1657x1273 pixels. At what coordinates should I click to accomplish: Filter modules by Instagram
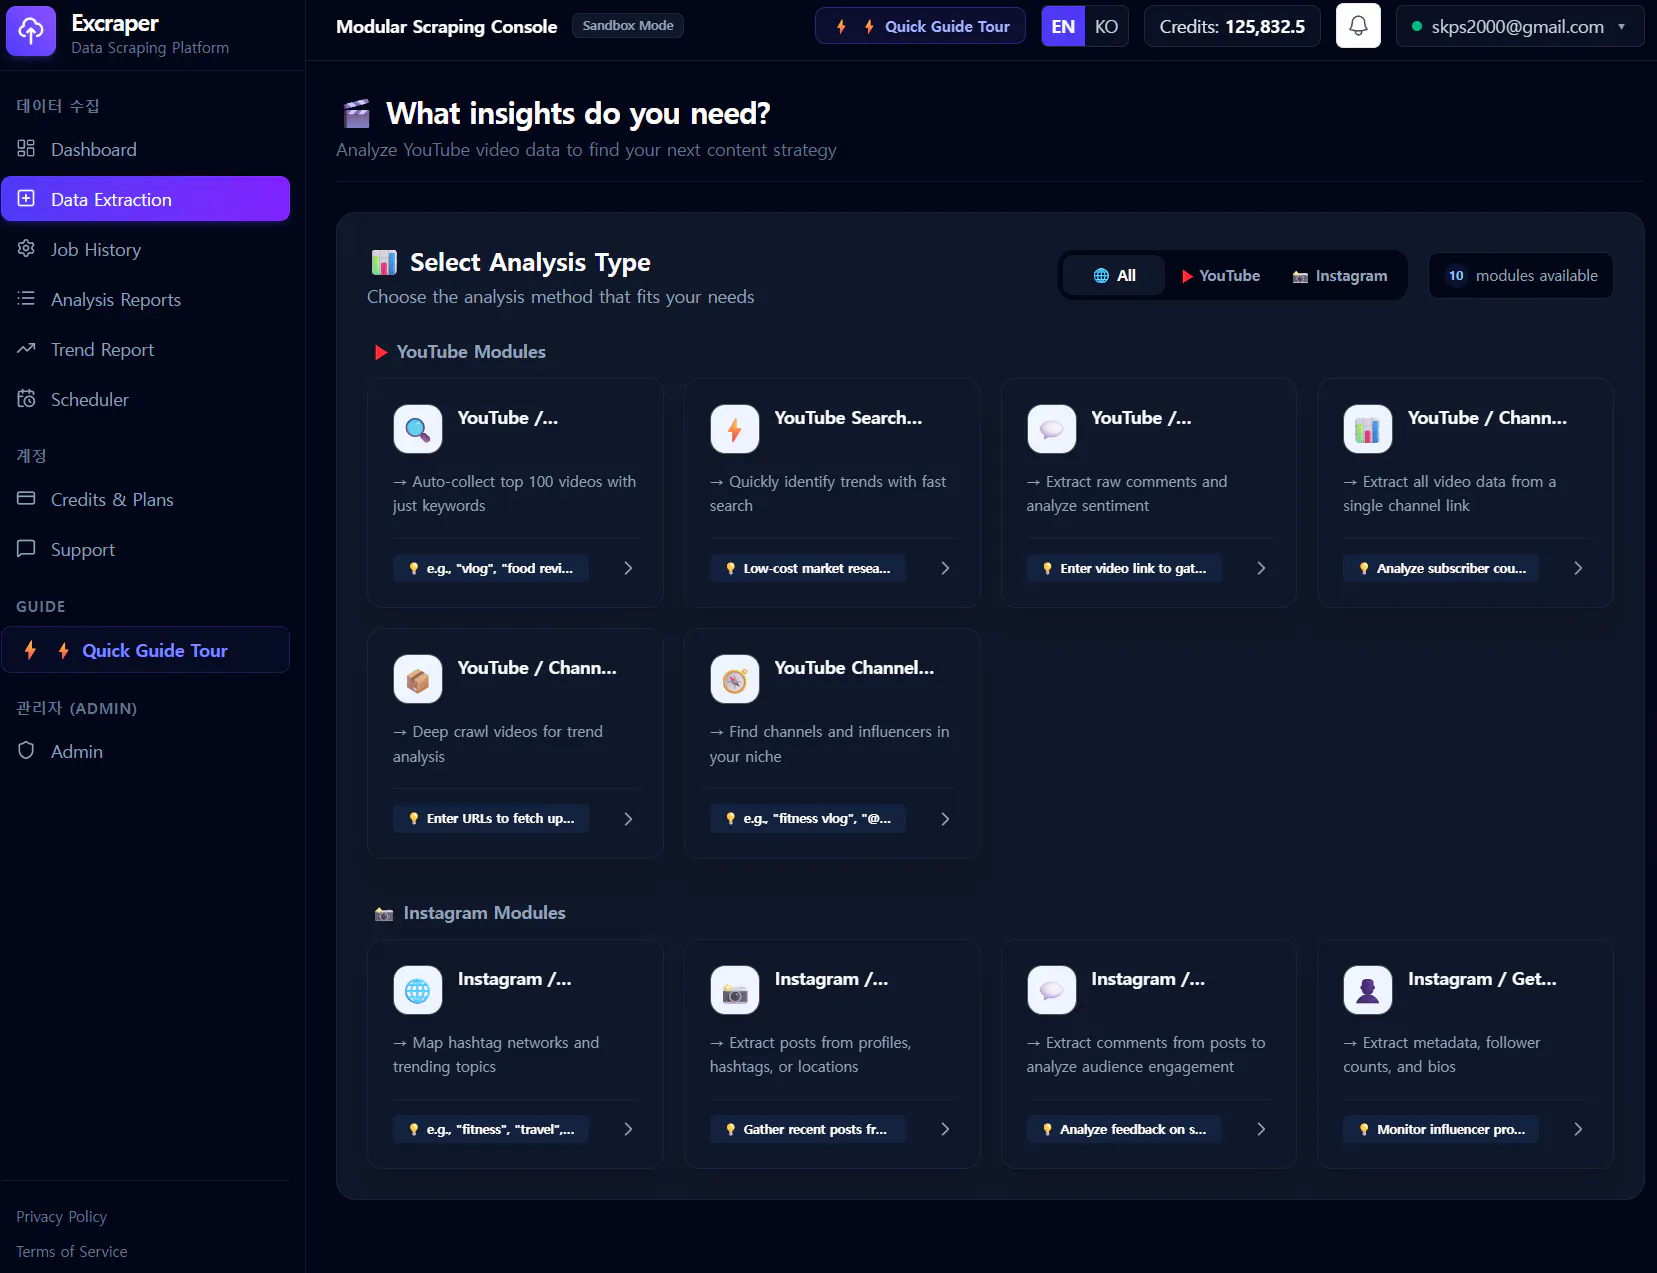tap(1339, 276)
